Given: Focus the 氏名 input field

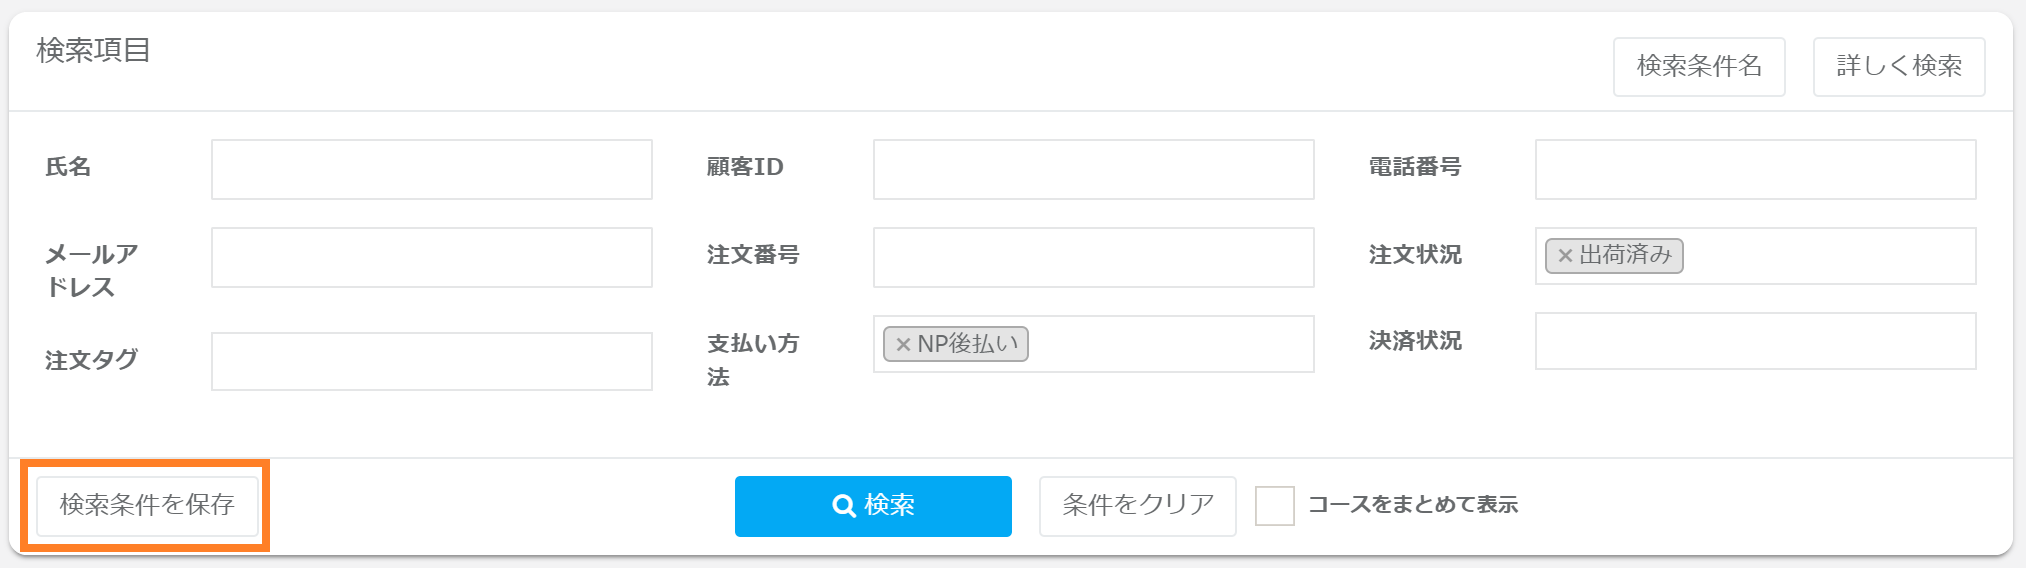Looking at the screenshot, I should [431, 169].
